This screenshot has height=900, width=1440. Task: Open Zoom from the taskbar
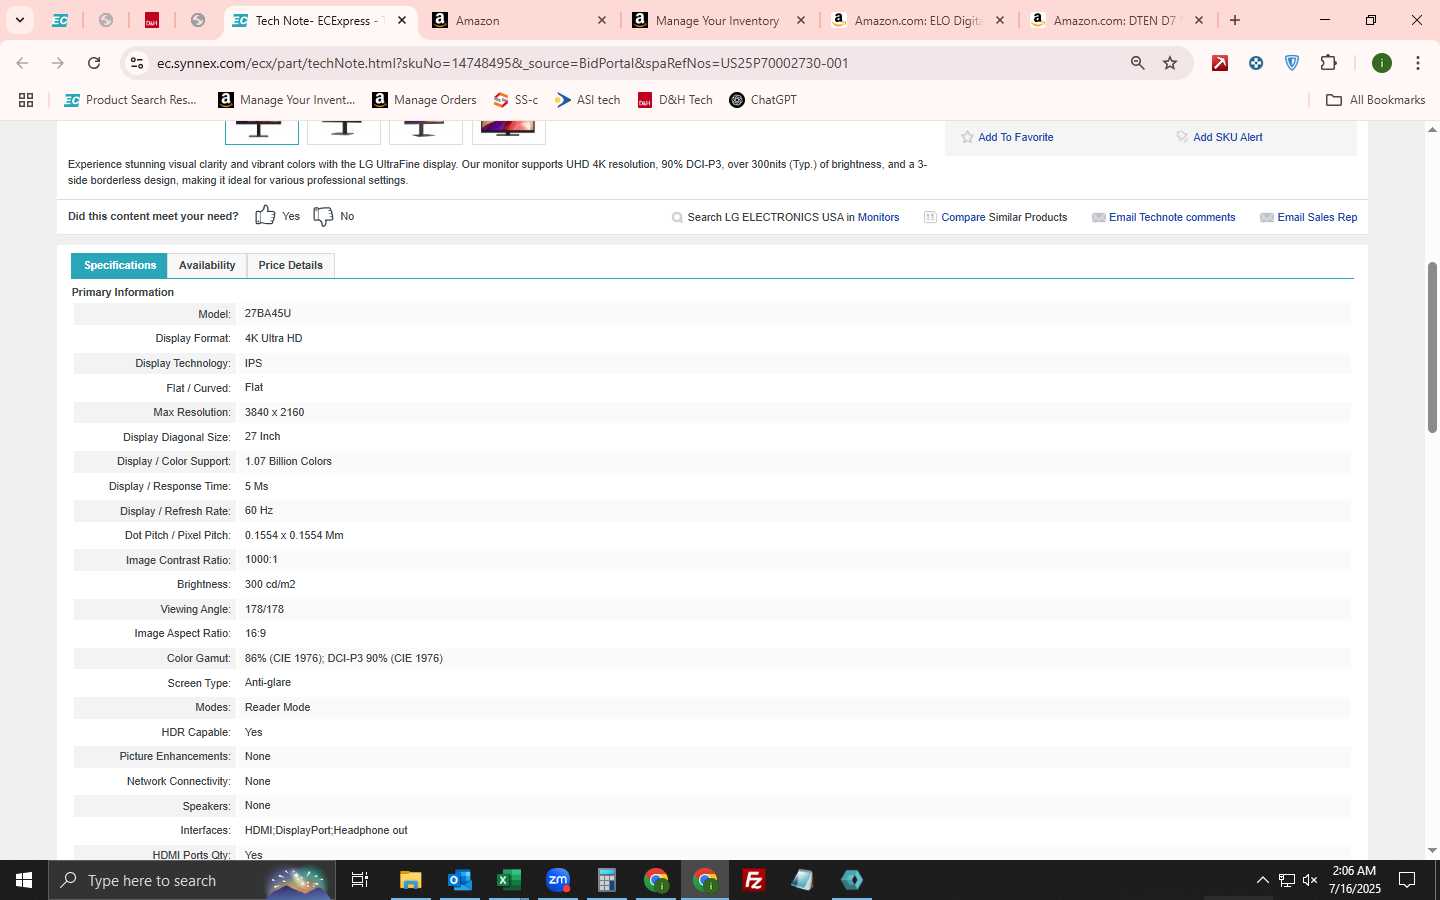click(x=558, y=880)
